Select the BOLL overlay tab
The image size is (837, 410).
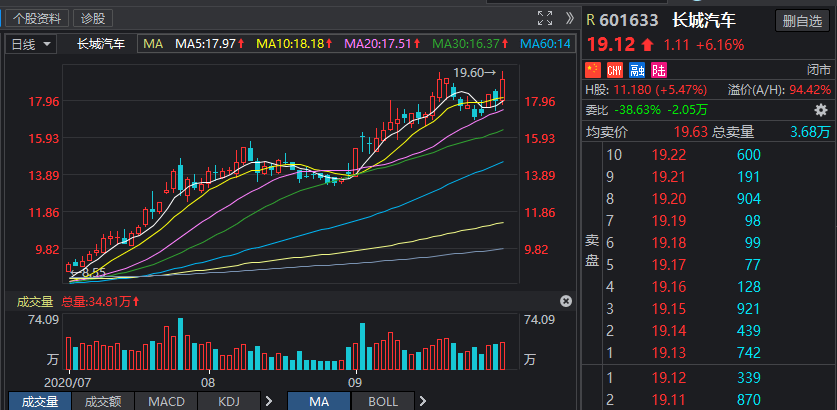[383, 401]
